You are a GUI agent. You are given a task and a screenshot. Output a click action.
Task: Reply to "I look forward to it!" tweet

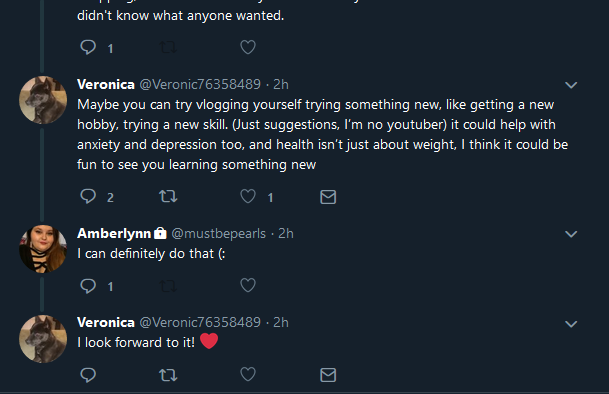88,375
